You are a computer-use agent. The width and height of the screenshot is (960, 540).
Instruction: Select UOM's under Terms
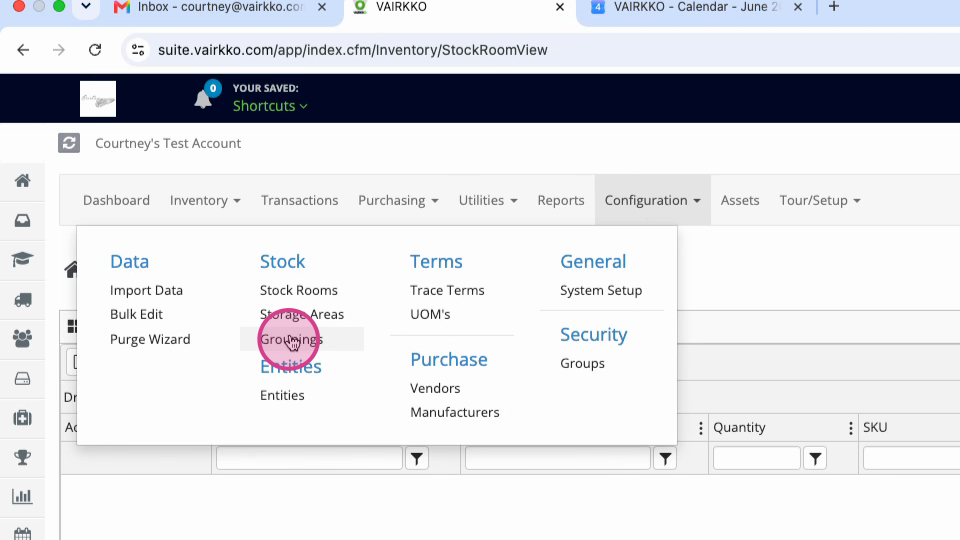[430, 315]
